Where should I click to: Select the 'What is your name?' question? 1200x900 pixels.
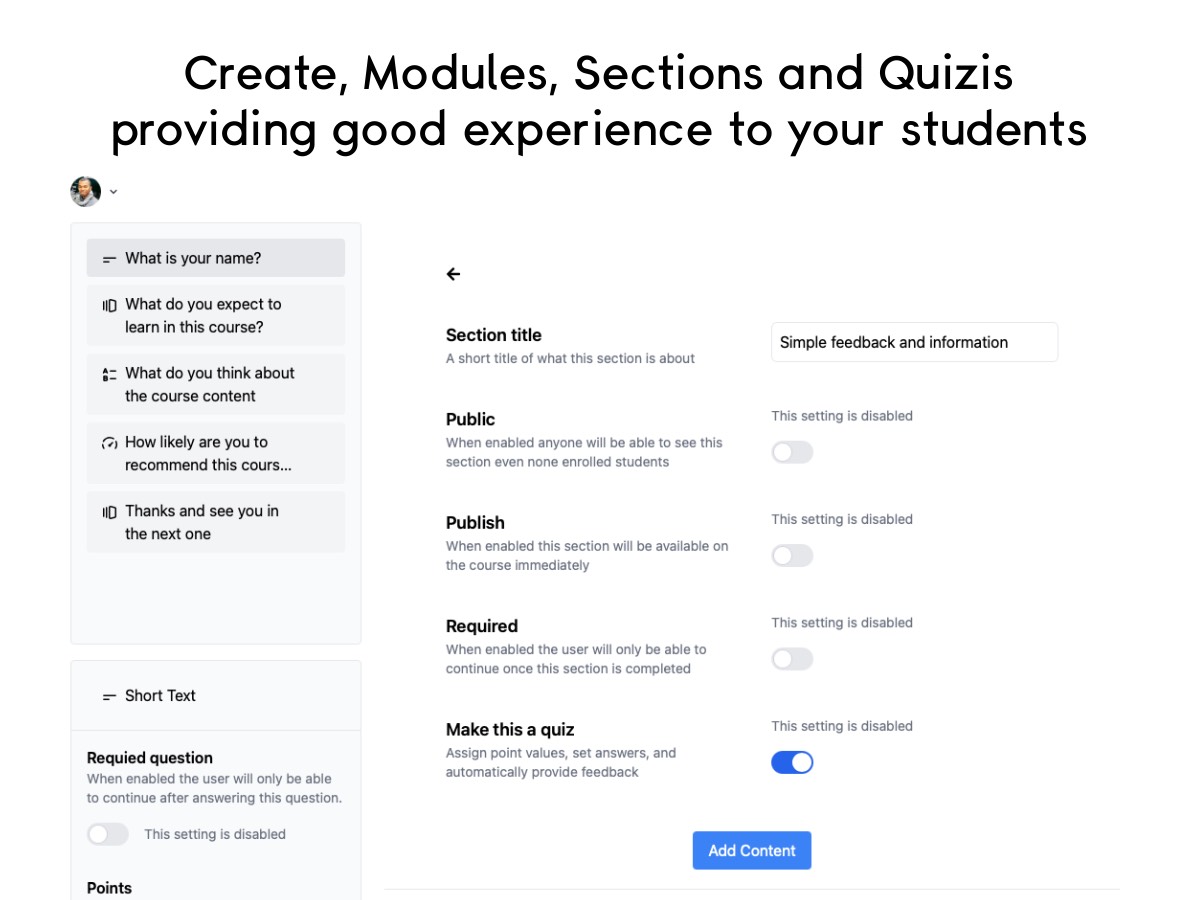pyautogui.click(x=216, y=258)
